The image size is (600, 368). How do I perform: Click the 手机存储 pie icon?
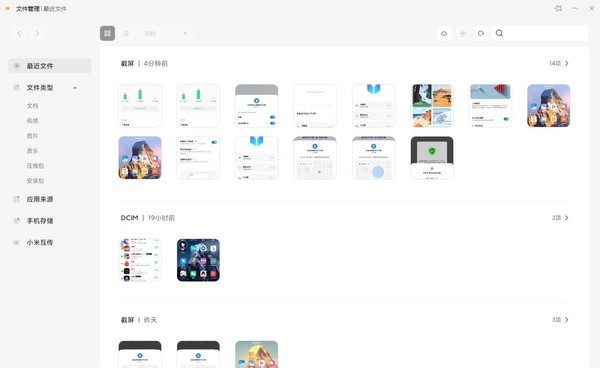point(16,221)
